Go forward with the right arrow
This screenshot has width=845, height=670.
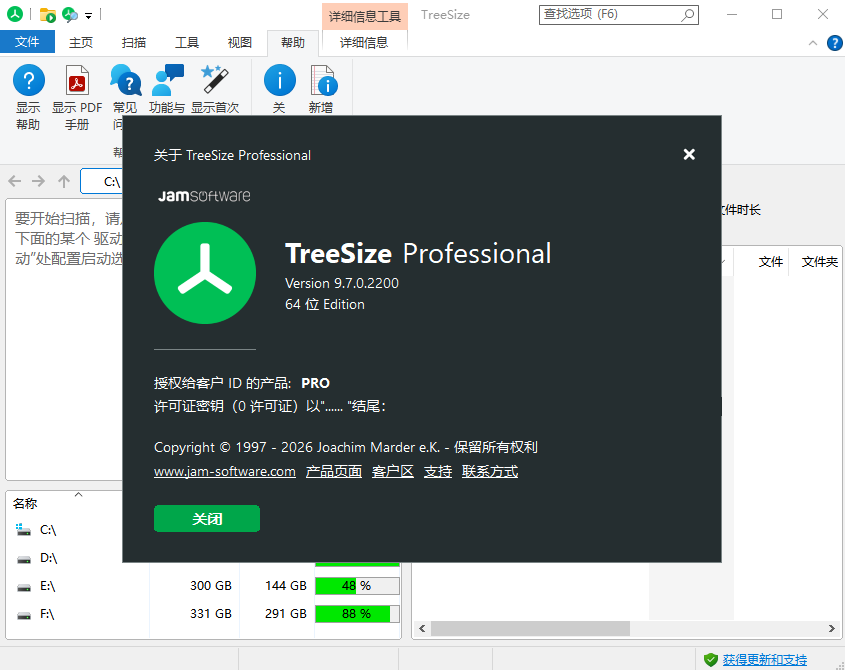pyautogui.click(x=38, y=181)
